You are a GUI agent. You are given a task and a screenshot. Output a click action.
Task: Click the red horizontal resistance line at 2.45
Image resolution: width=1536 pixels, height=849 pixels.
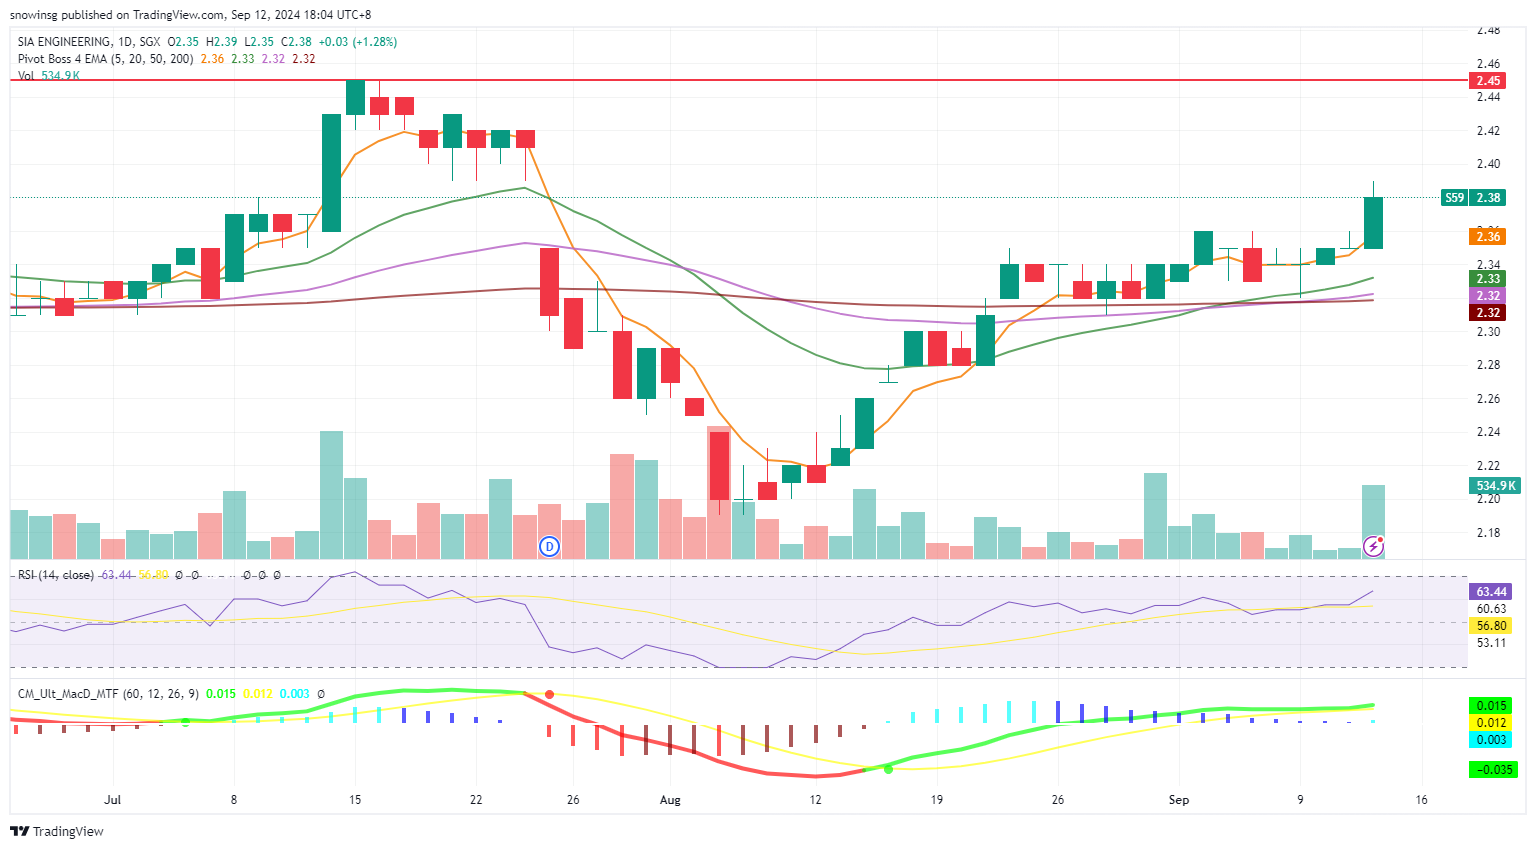coord(700,79)
